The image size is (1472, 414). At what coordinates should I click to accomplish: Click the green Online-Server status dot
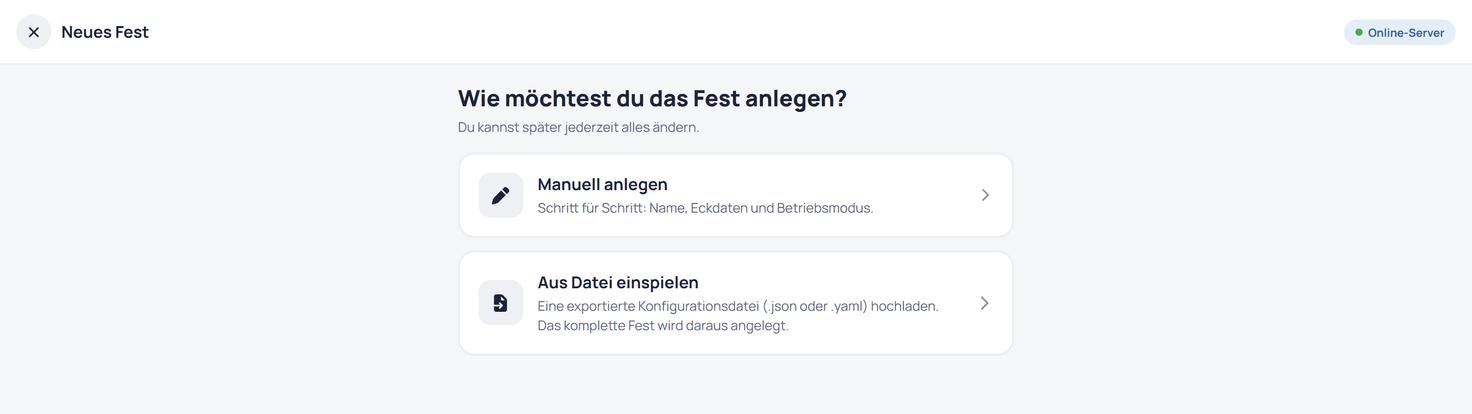pos(1359,32)
